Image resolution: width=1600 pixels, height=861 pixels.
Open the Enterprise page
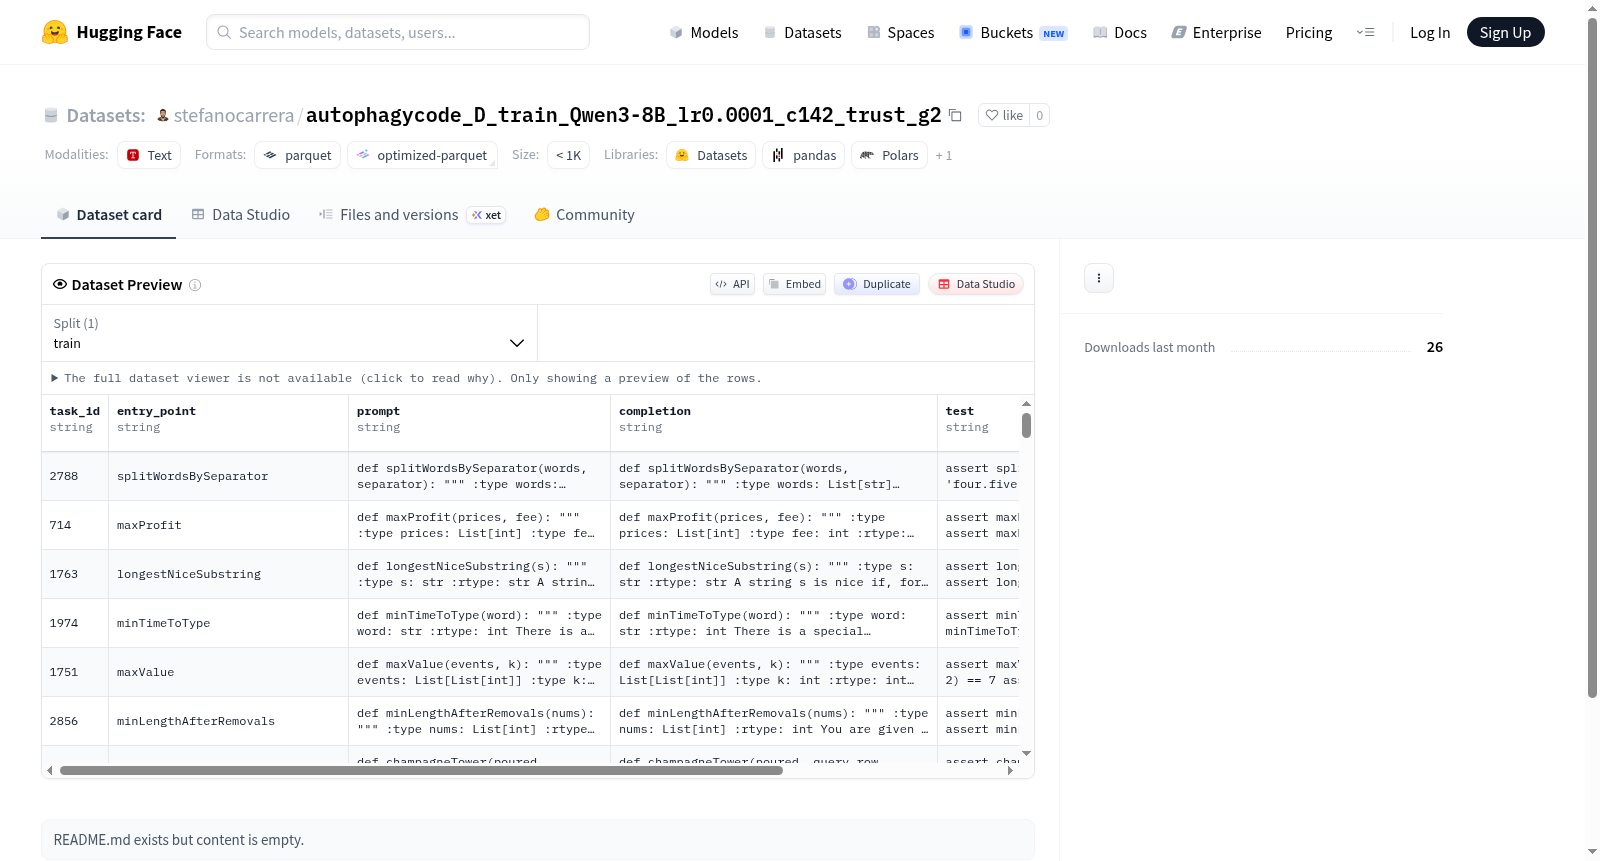1216,32
